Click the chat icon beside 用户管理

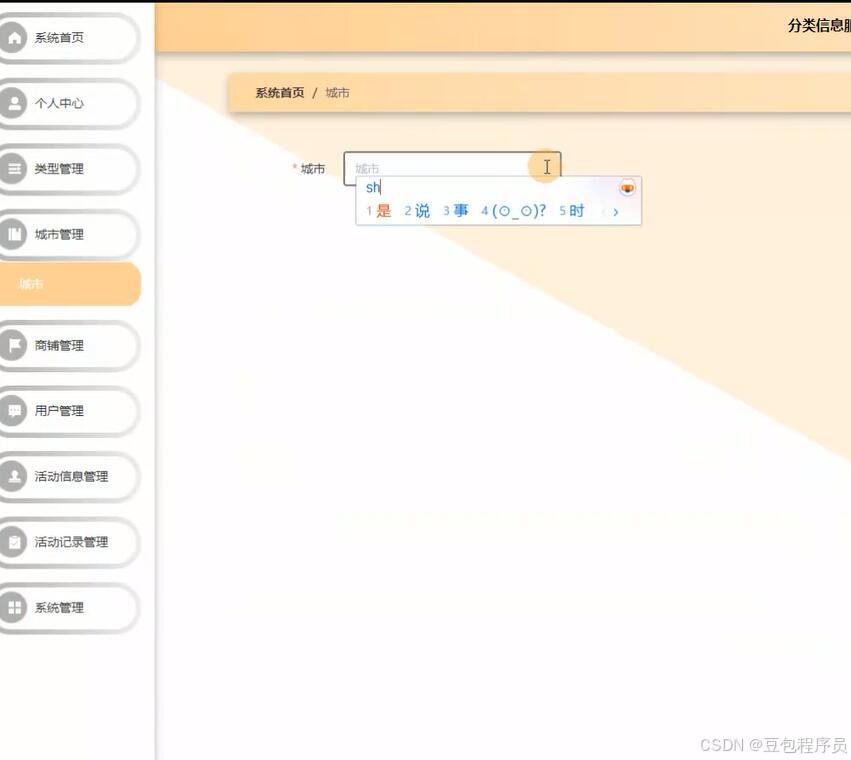pos(13,411)
